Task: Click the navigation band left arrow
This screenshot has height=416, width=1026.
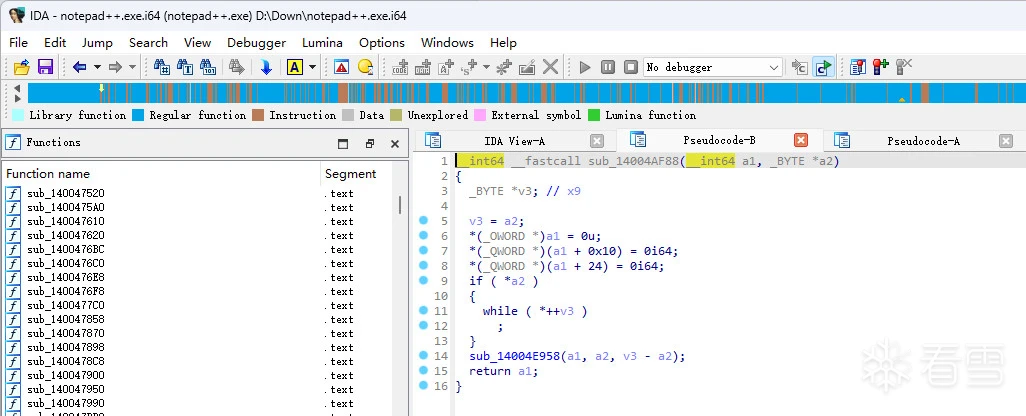Action: 17,88
